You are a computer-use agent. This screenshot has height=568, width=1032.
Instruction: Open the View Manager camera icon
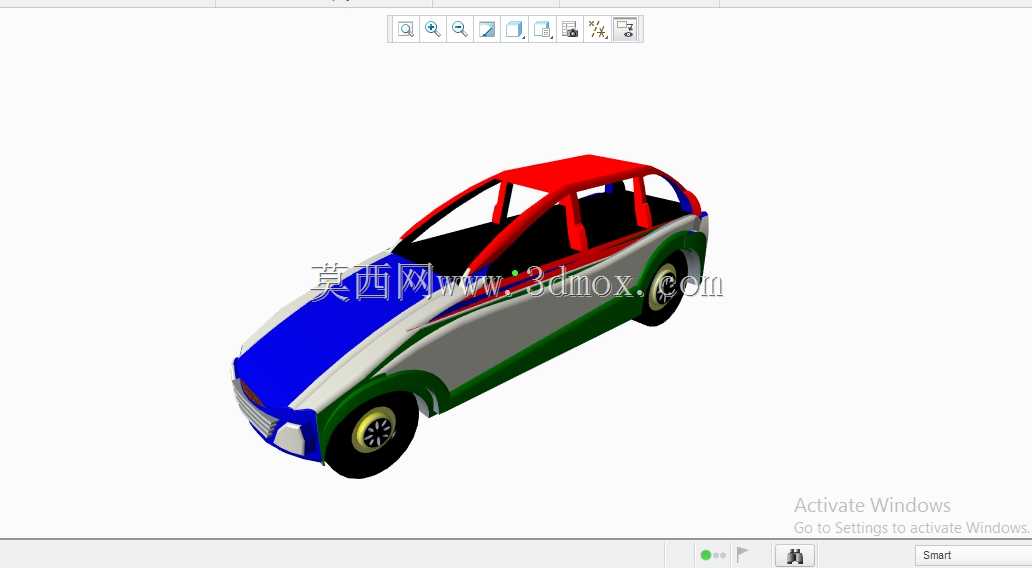click(570, 29)
